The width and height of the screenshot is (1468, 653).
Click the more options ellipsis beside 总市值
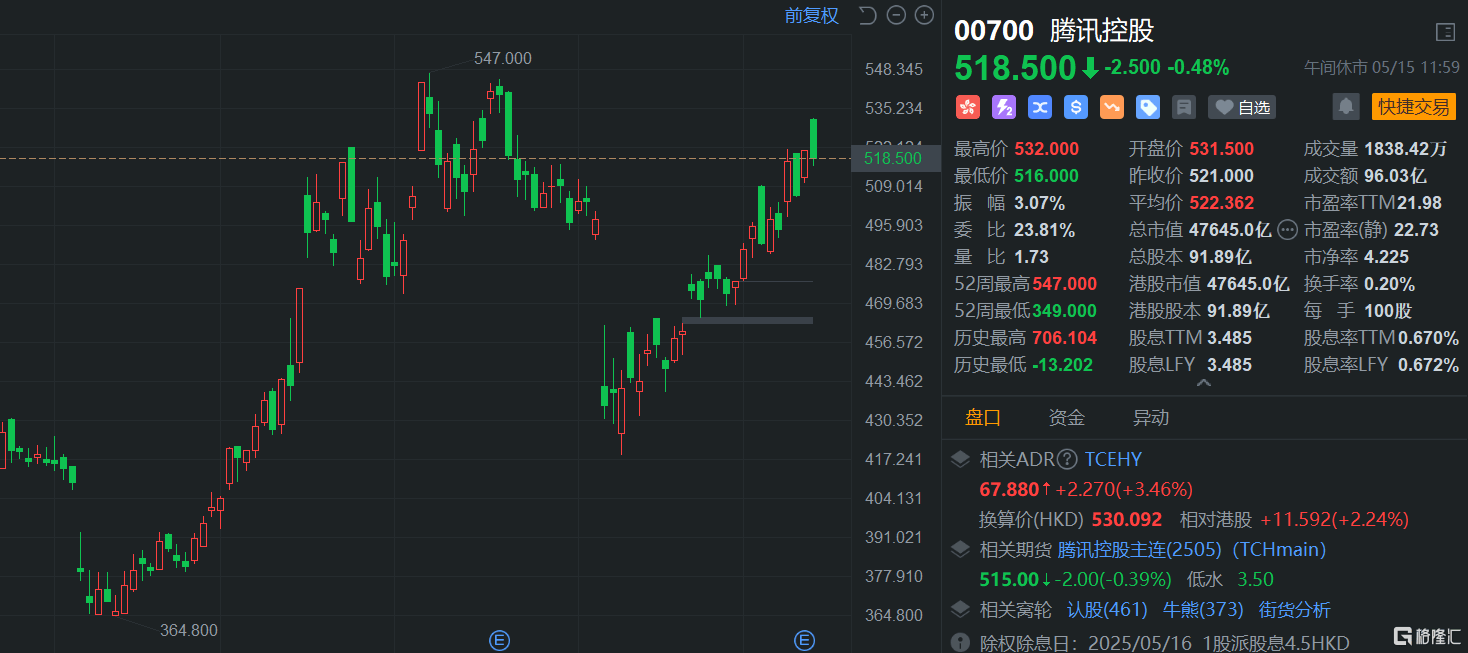pos(1287,230)
